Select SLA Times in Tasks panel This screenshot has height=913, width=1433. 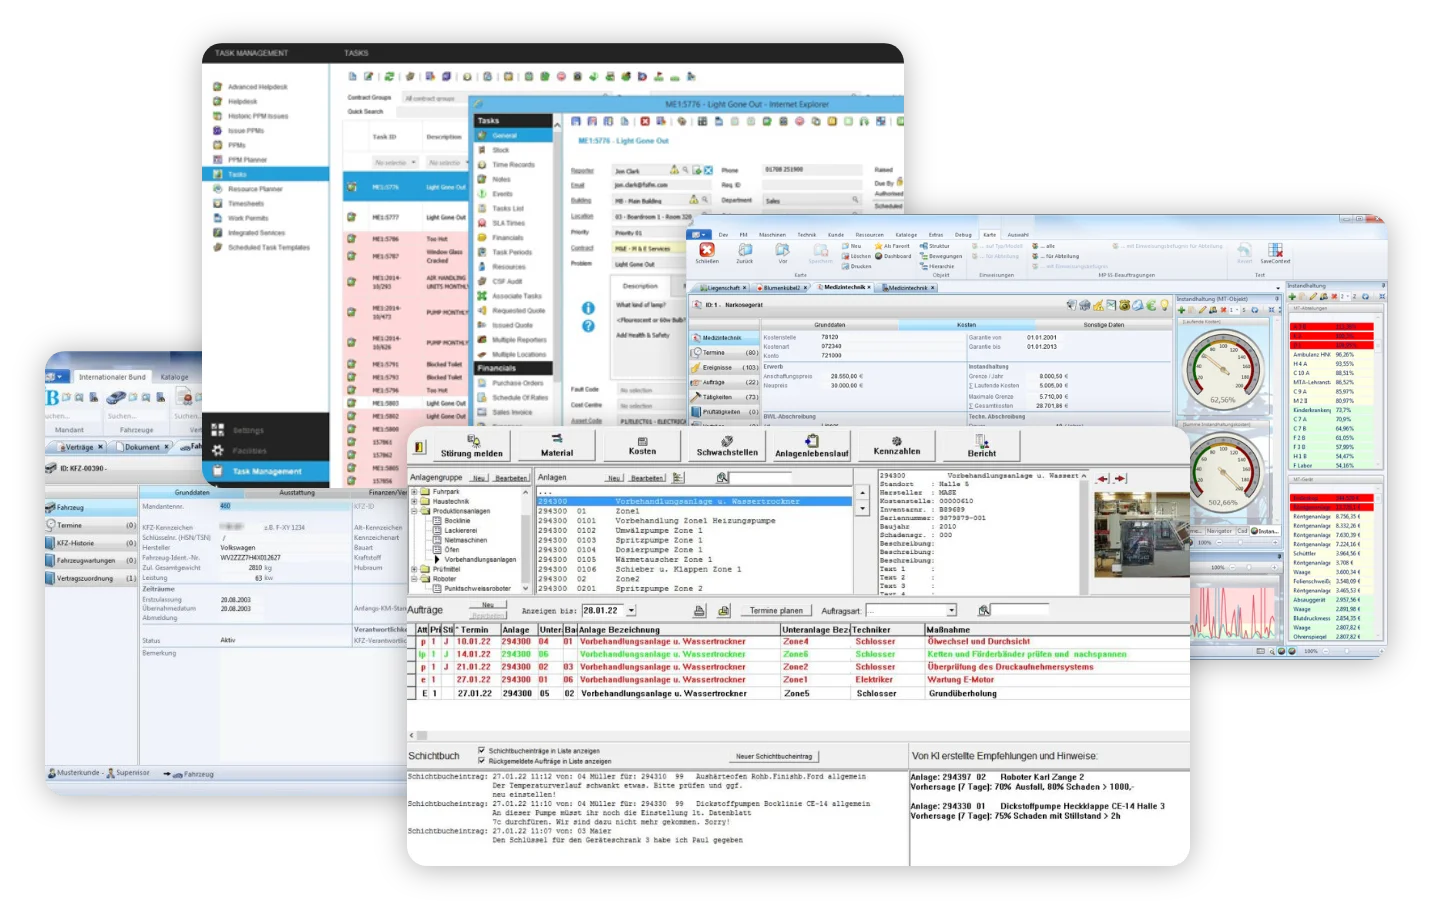(508, 223)
